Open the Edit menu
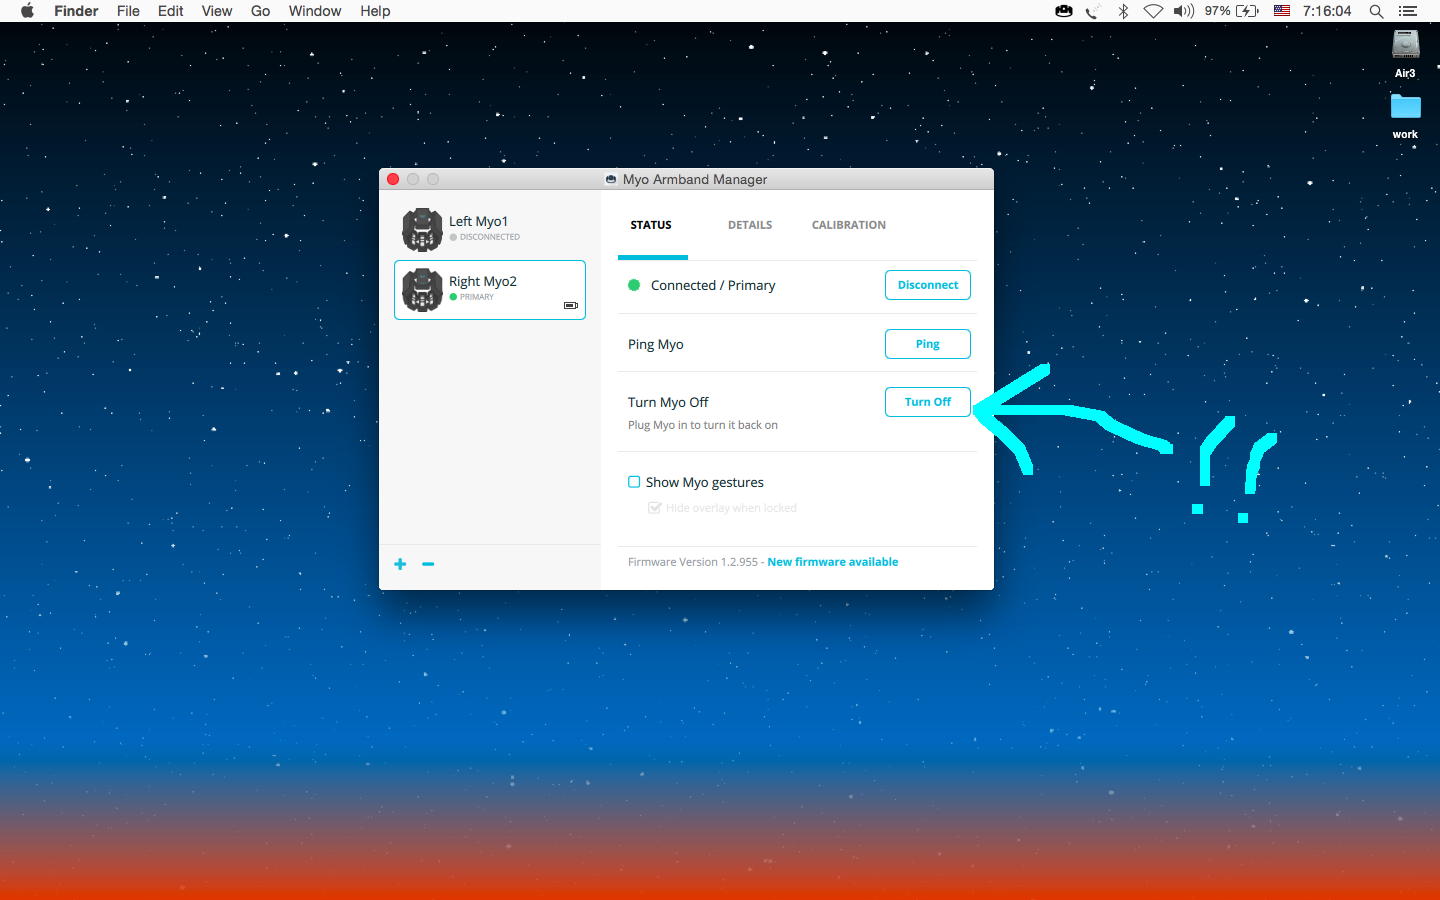 pos(171,11)
